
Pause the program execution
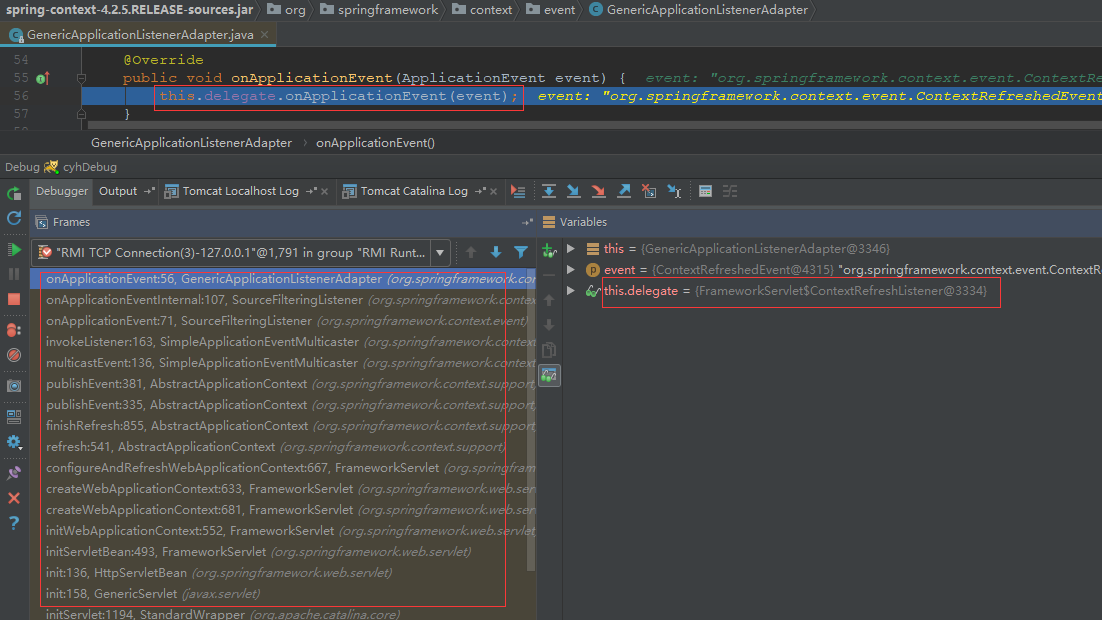click(x=14, y=274)
